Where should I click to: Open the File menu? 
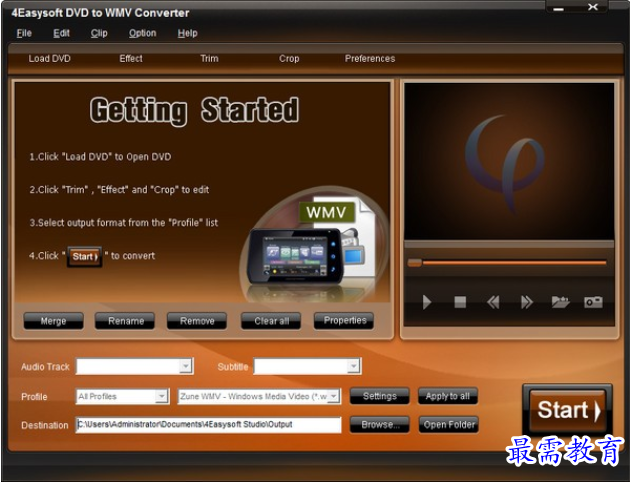(24, 33)
